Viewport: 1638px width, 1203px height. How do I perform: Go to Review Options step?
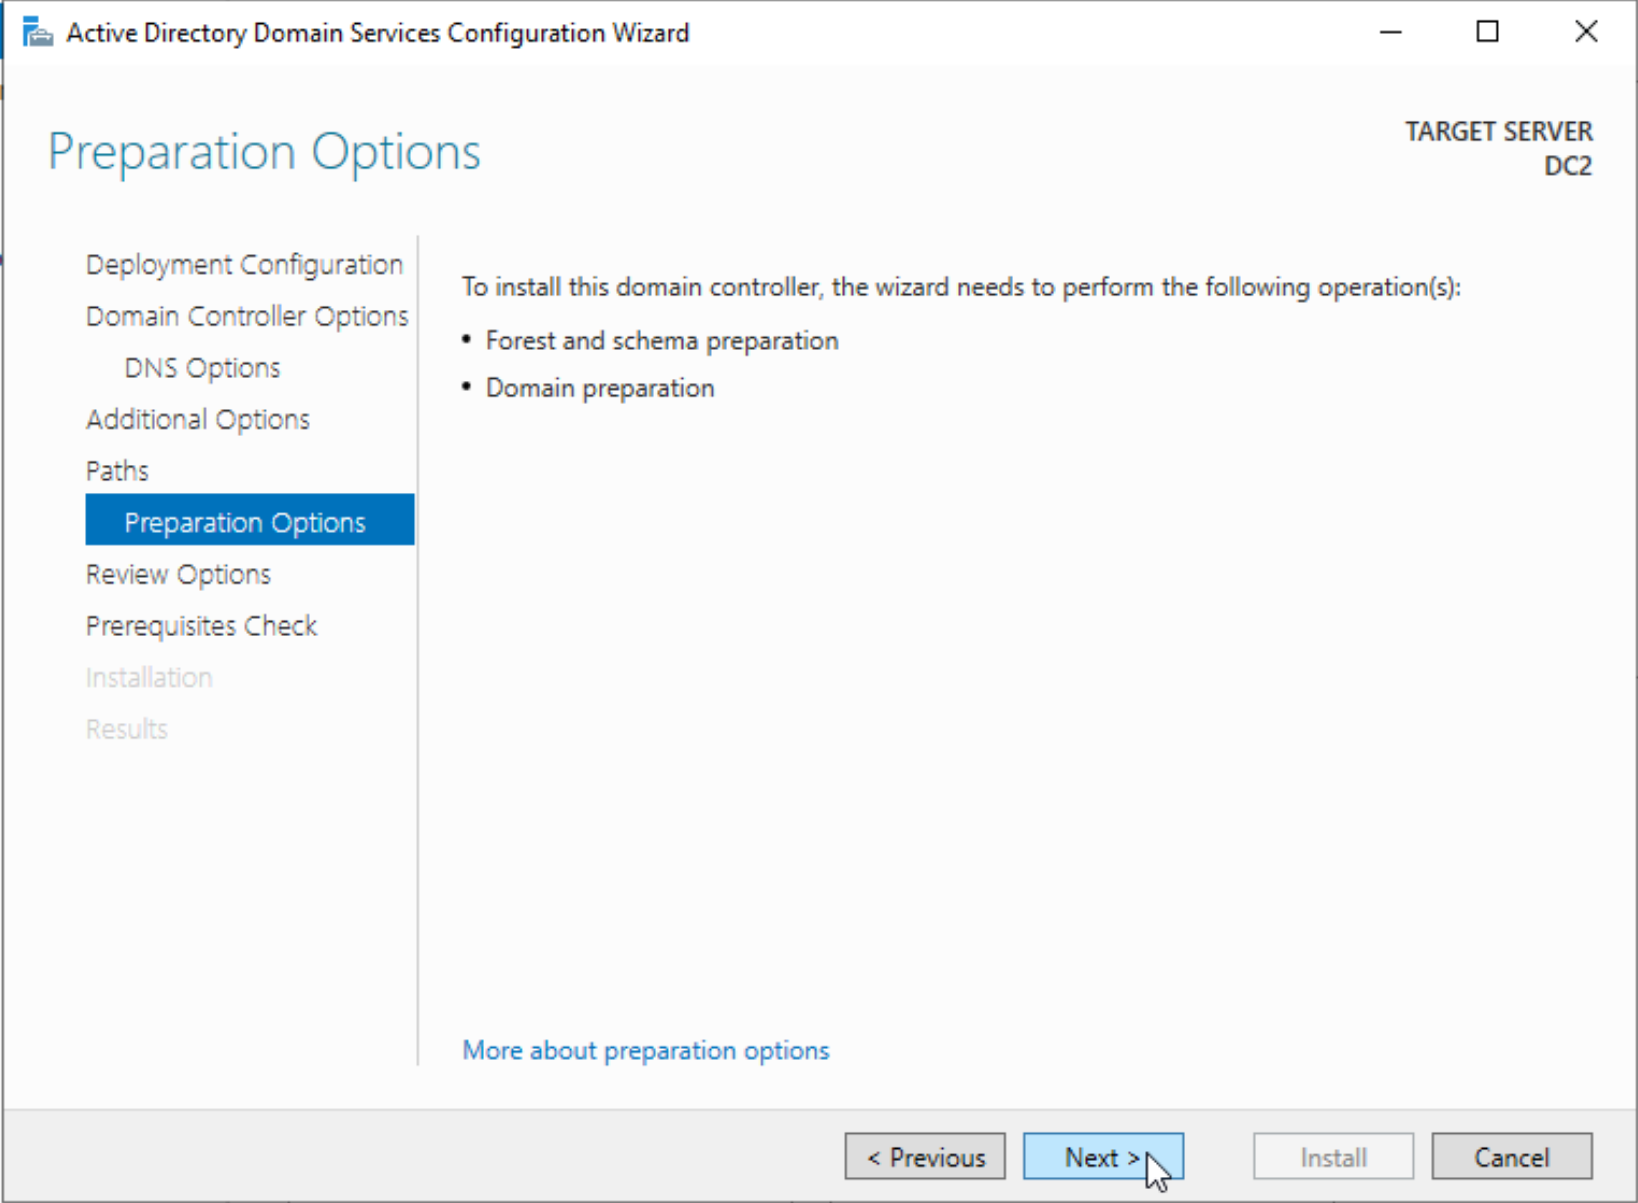click(x=178, y=575)
